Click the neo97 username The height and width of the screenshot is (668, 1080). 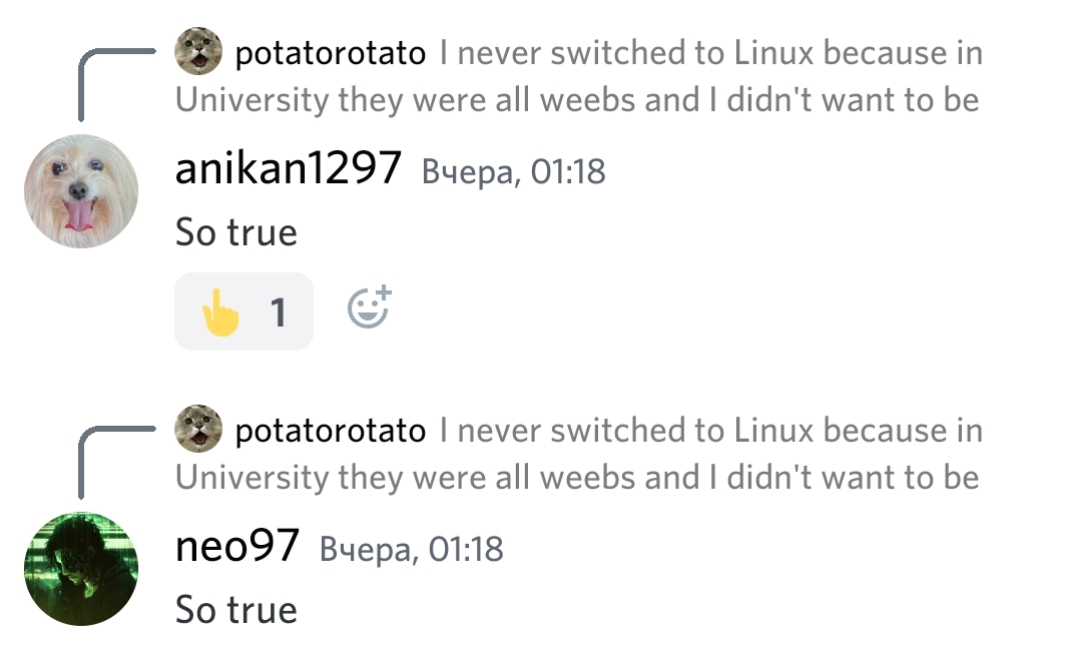coord(237,545)
